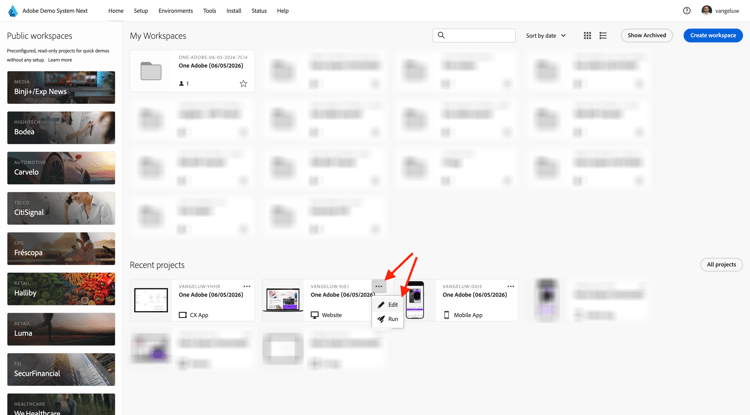Star the One Adobe workspace as favorite
This screenshot has height=415, width=750.
(x=243, y=84)
